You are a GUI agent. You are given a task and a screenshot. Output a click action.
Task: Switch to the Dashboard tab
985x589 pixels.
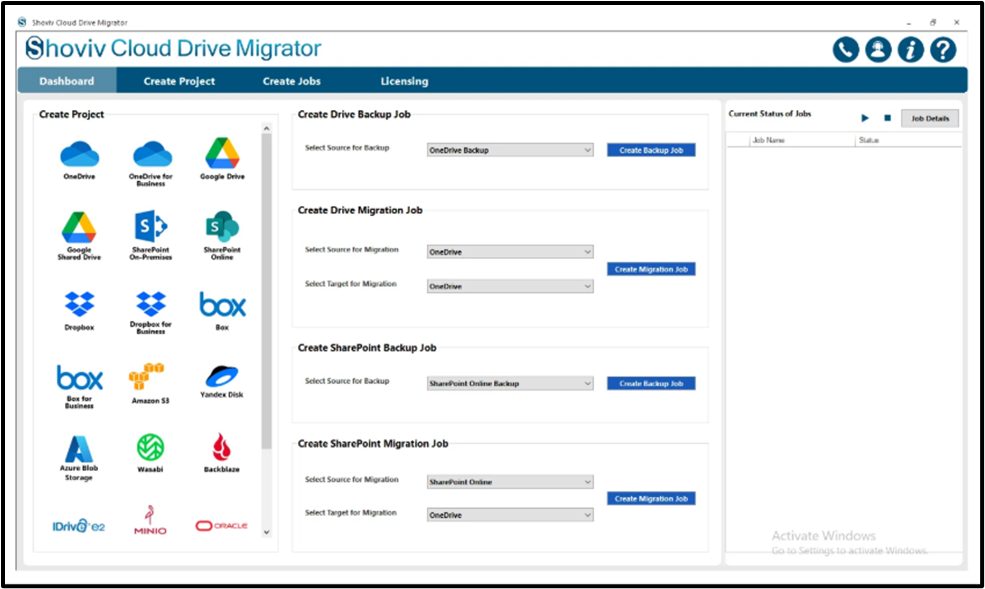coord(67,81)
